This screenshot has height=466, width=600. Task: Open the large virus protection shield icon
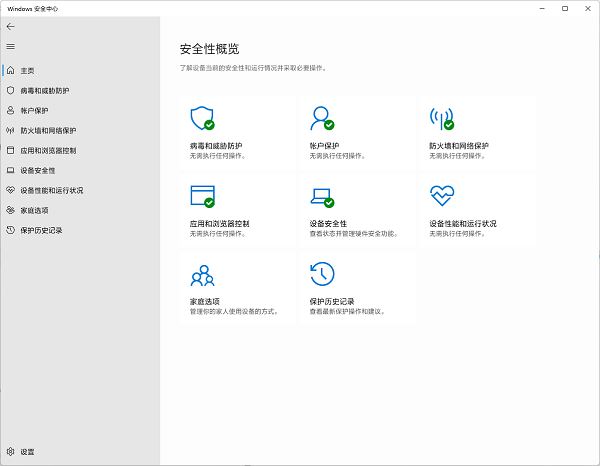(202, 118)
